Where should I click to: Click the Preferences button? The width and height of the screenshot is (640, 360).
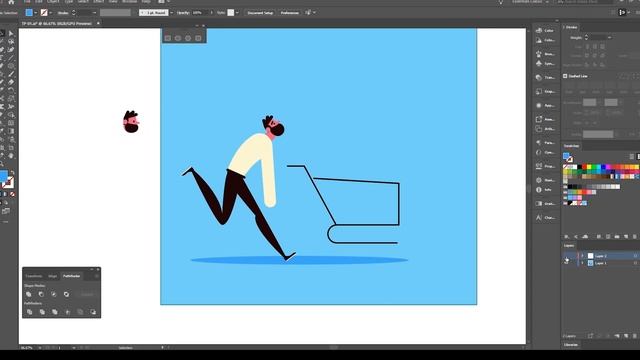(x=289, y=13)
